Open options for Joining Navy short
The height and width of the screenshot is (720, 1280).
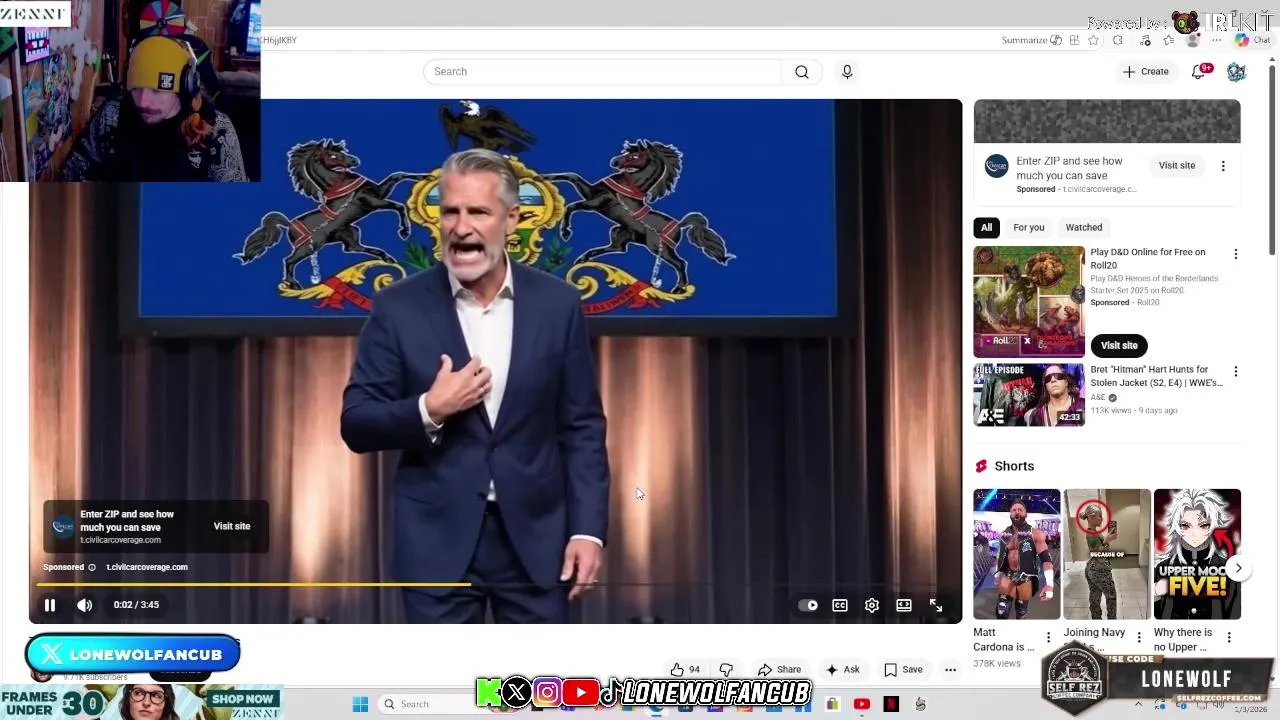click(1138, 638)
